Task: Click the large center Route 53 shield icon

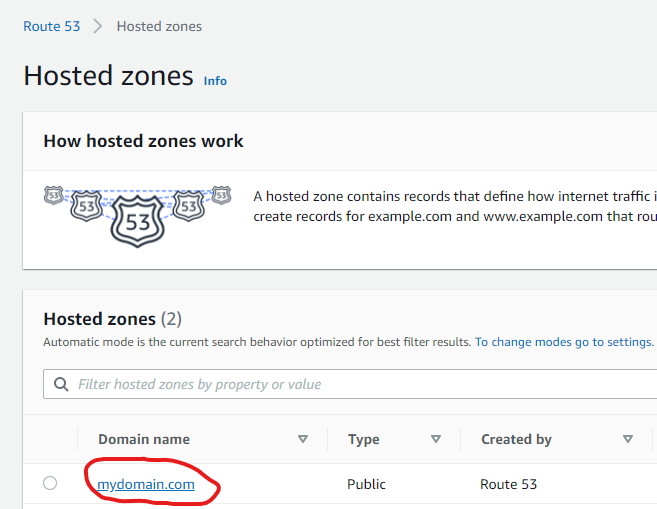Action: point(137,221)
